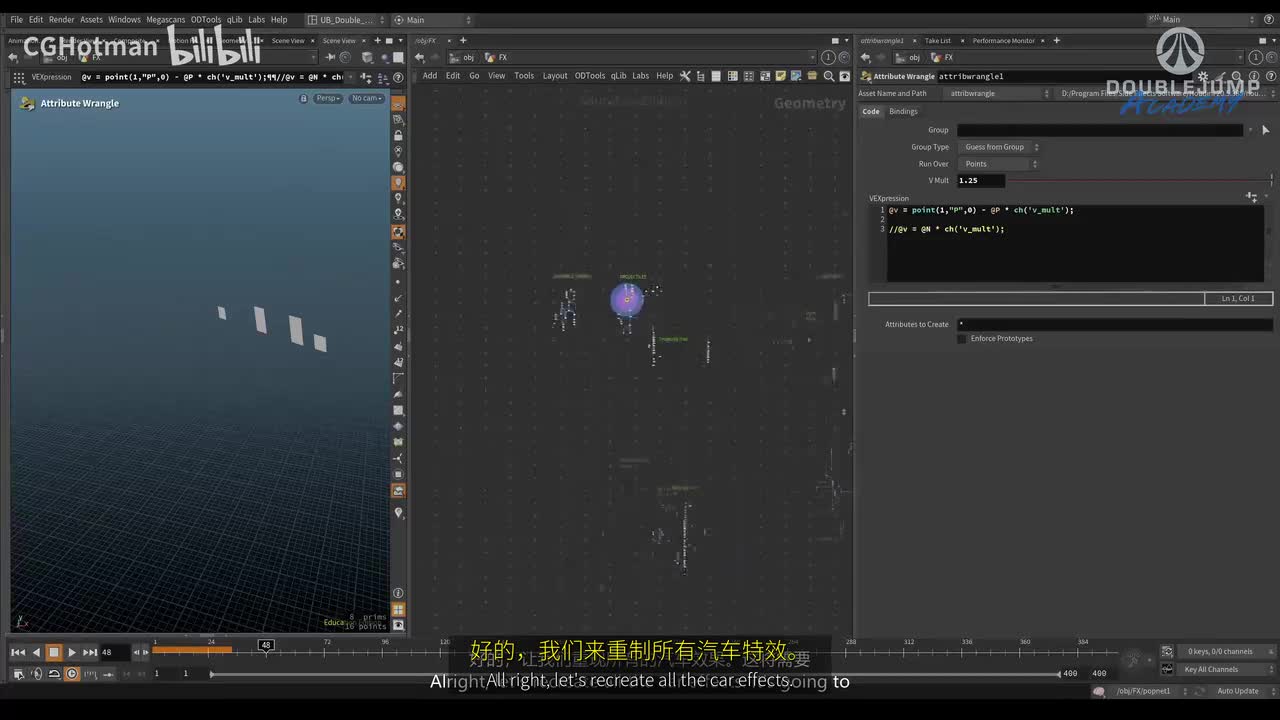Jump to the last frame
This screenshot has height=720, width=1280.
coord(90,652)
